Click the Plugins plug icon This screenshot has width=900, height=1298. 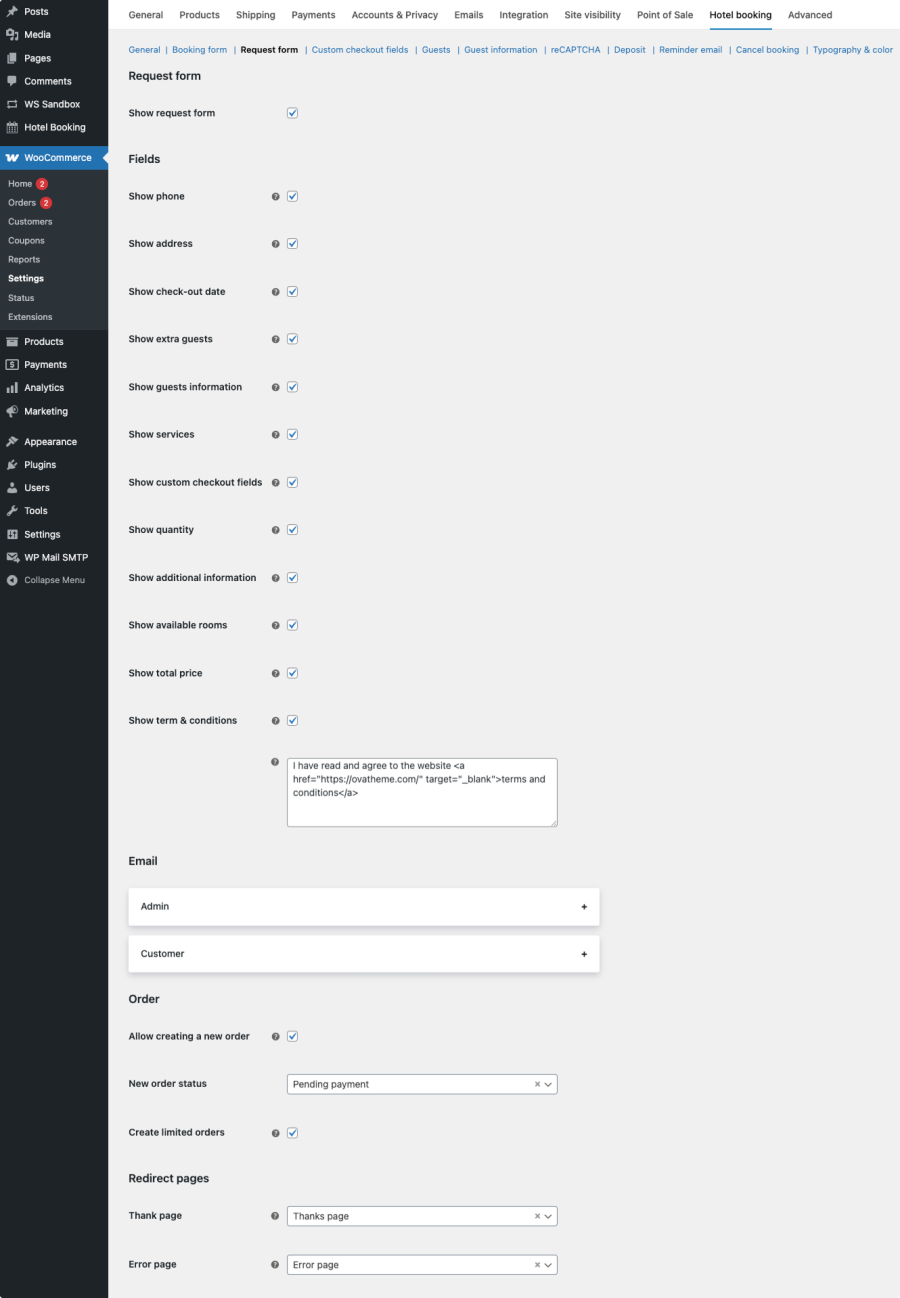coord(12,465)
